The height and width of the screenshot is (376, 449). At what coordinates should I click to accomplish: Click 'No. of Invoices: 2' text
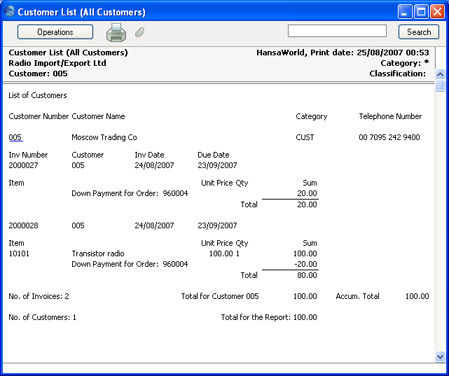pyautogui.click(x=39, y=296)
